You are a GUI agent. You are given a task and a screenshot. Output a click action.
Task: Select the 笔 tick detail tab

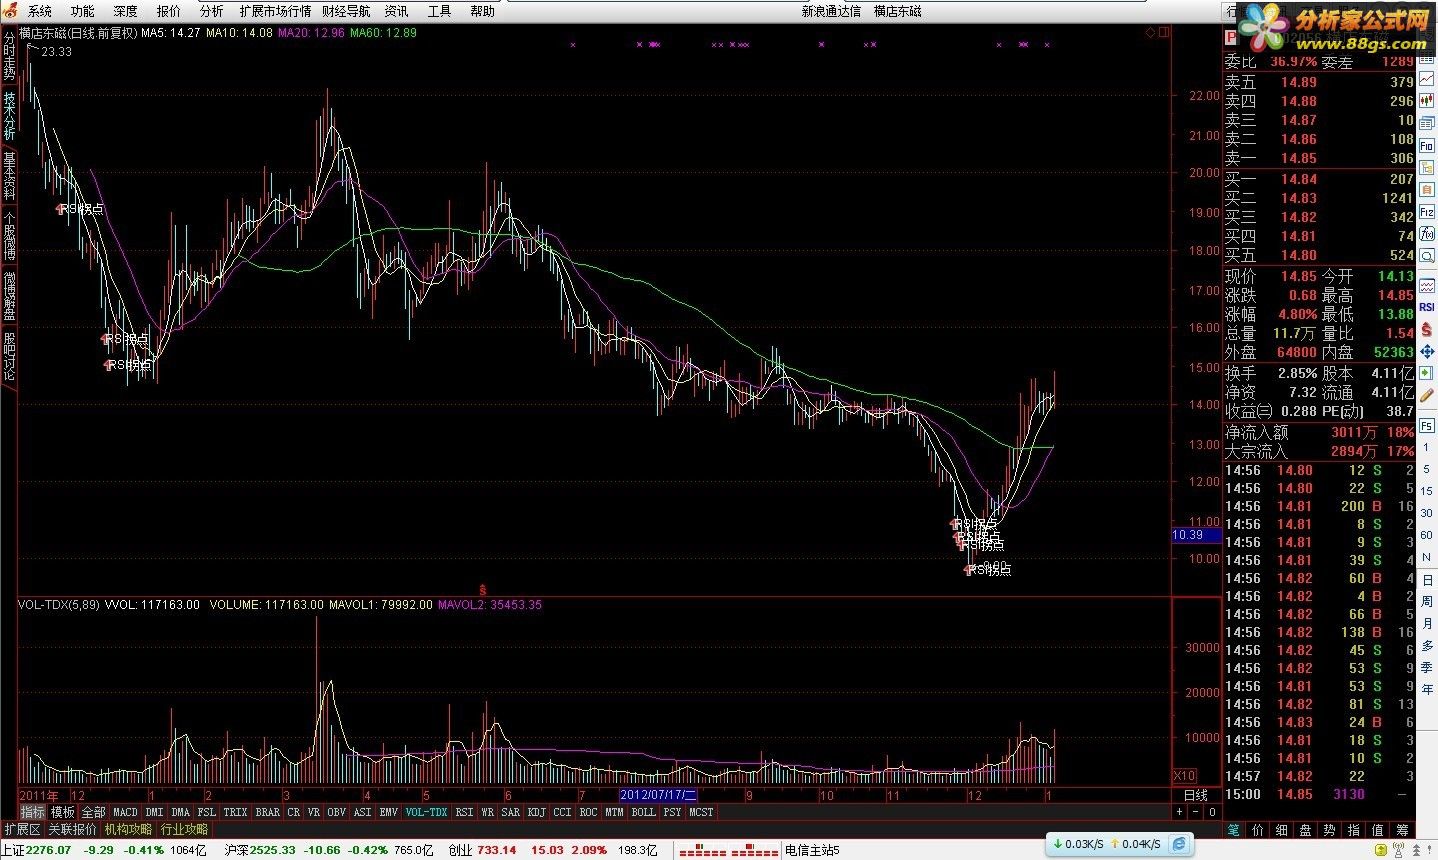pyautogui.click(x=1233, y=829)
